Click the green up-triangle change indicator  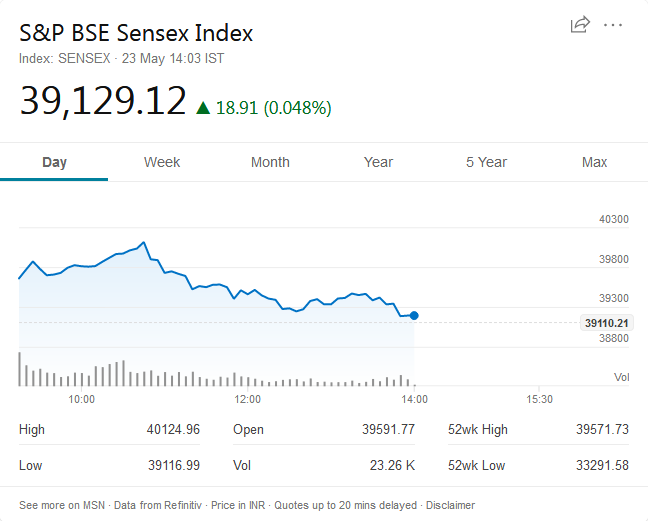(203, 107)
